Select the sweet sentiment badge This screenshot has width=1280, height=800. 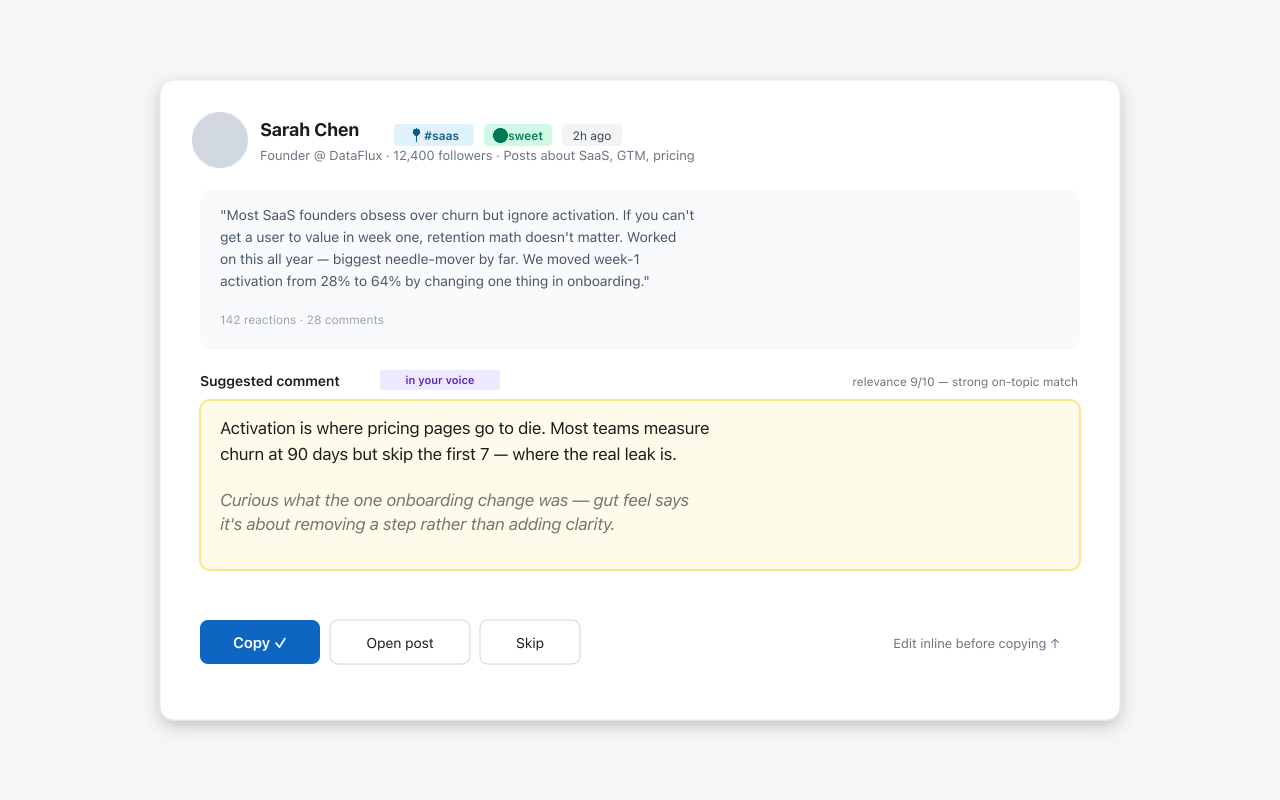pyautogui.click(x=517, y=135)
